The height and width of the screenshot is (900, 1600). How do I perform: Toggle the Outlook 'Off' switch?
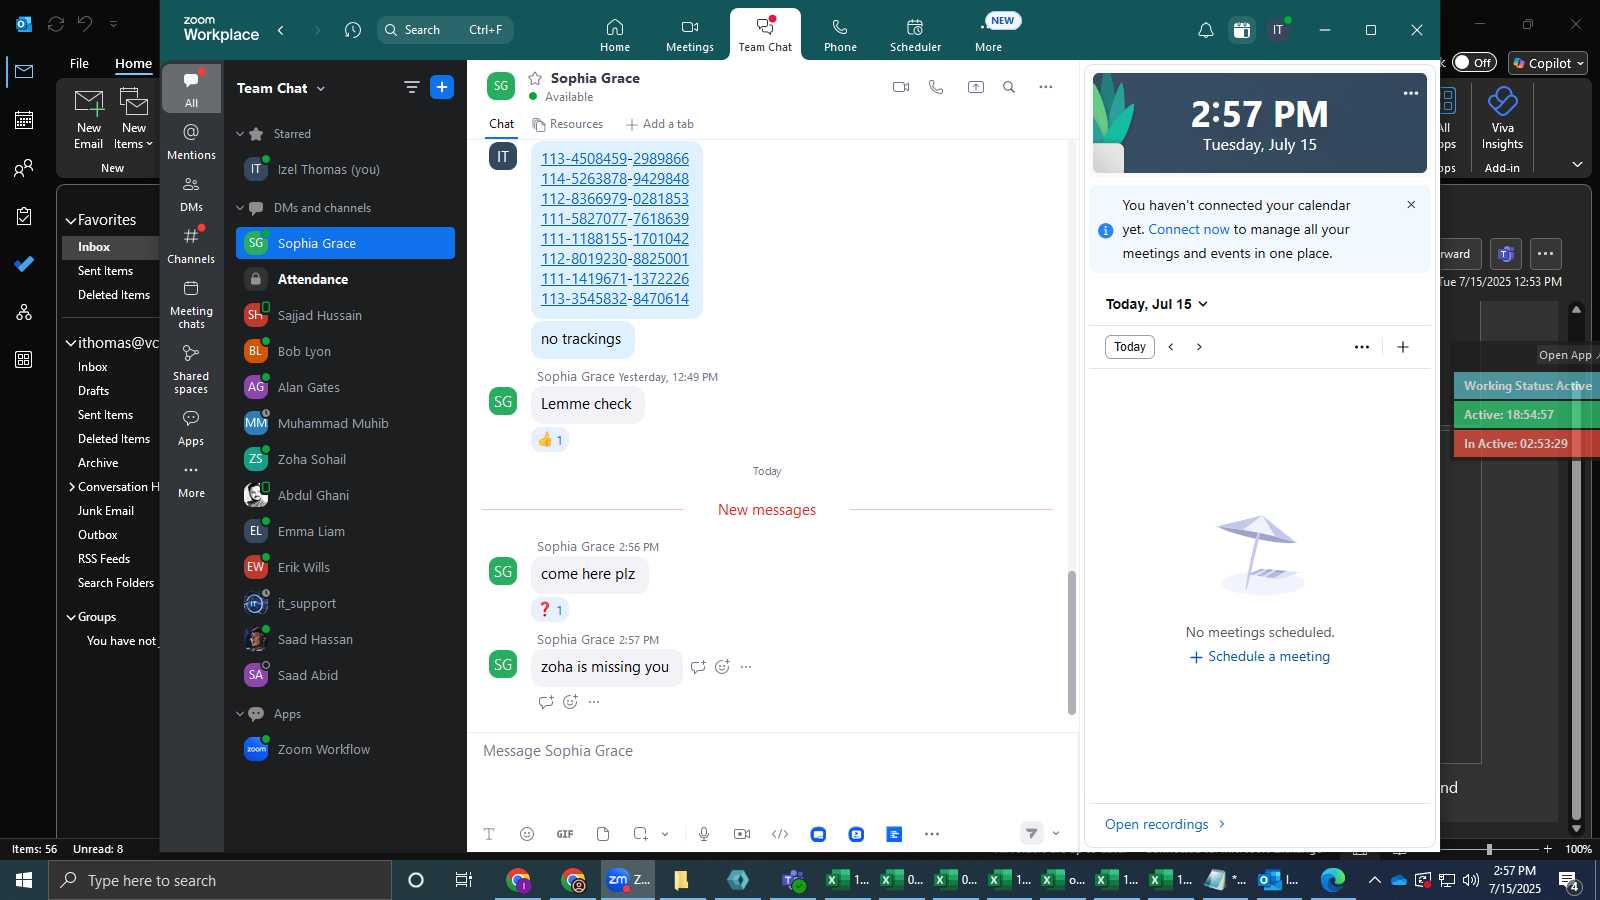[x=1474, y=62]
